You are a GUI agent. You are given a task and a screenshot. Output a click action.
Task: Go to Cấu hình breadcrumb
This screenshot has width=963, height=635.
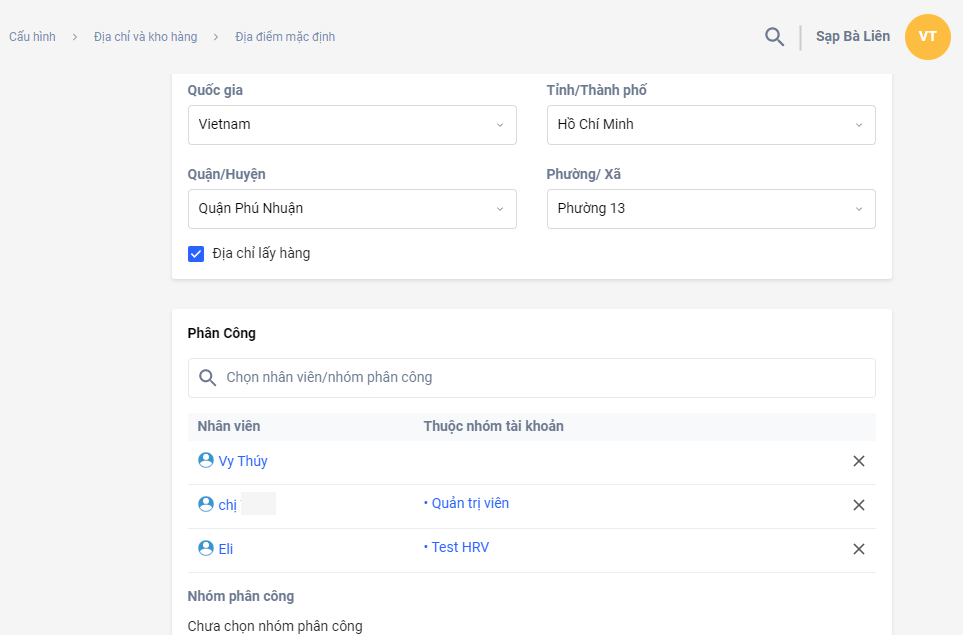pyautogui.click(x=32, y=37)
